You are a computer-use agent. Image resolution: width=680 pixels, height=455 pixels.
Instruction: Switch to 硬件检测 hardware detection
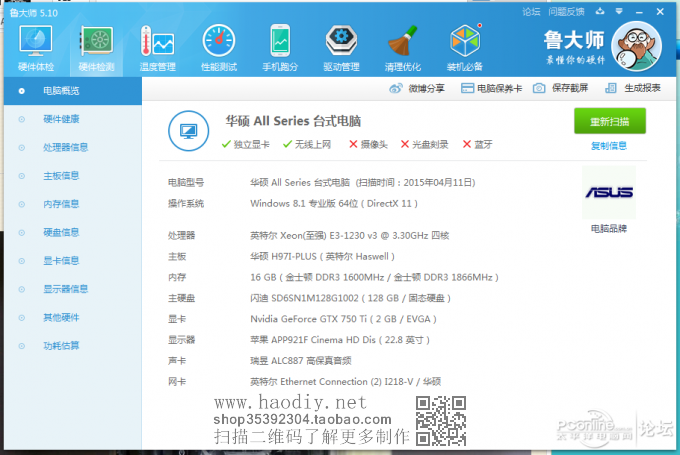(x=96, y=47)
